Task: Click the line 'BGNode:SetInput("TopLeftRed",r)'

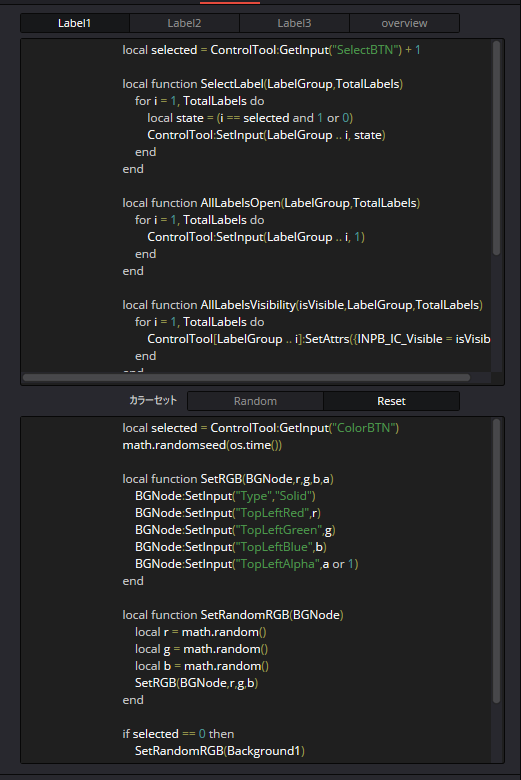Action: [x=228, y=513]
